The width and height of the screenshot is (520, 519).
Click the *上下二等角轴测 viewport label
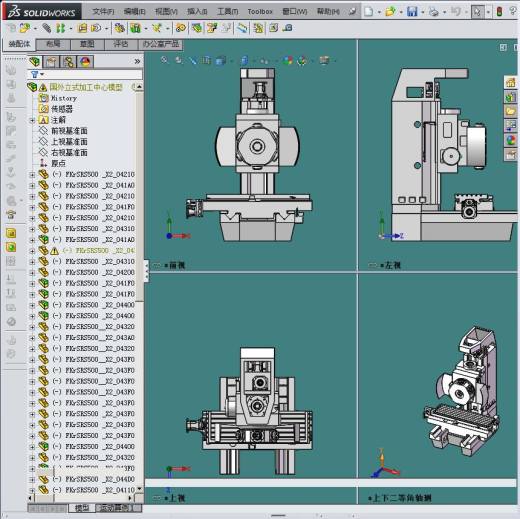(x=399, y=499)
